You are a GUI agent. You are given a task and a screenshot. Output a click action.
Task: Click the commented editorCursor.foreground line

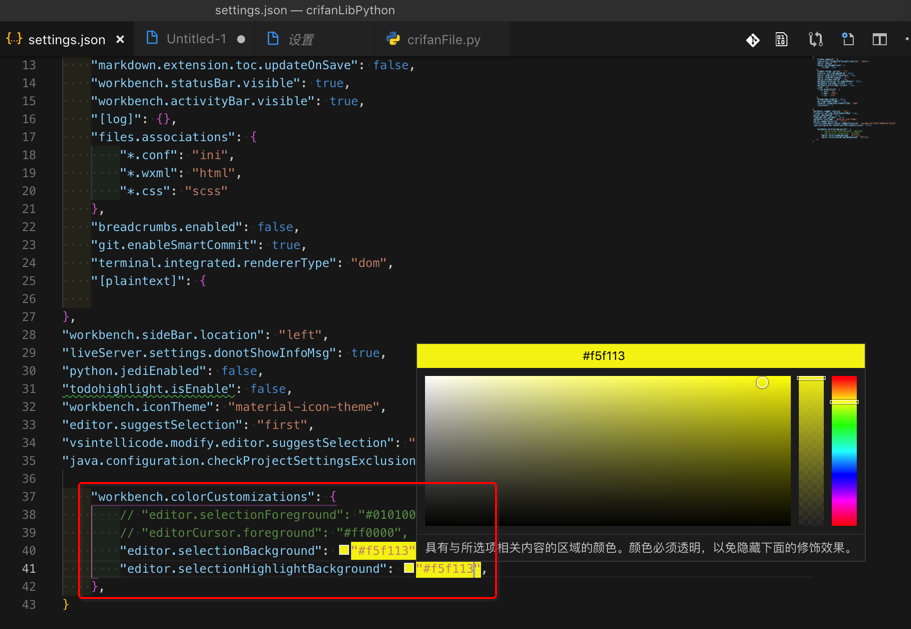[x=264, y=533]
